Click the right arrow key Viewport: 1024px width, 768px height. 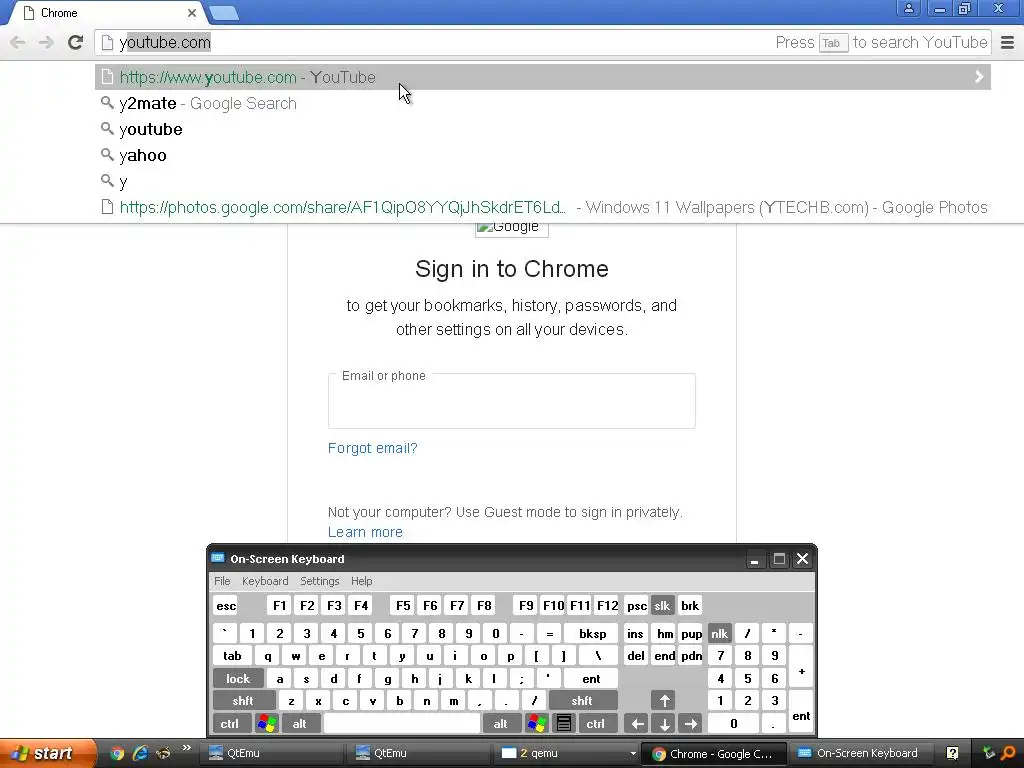[691, 724]
